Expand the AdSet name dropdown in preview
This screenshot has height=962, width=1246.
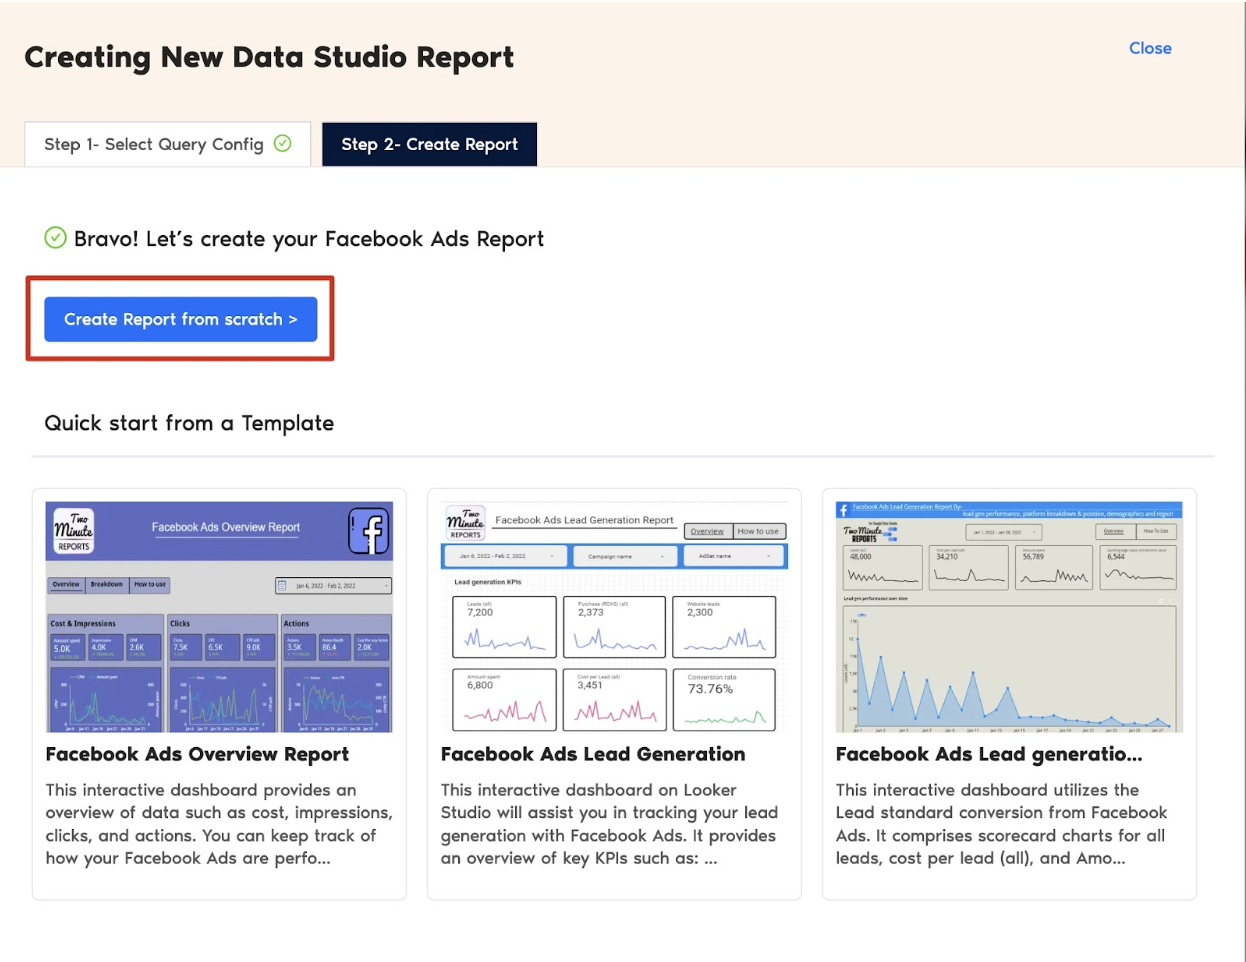(x=733, y=556)
